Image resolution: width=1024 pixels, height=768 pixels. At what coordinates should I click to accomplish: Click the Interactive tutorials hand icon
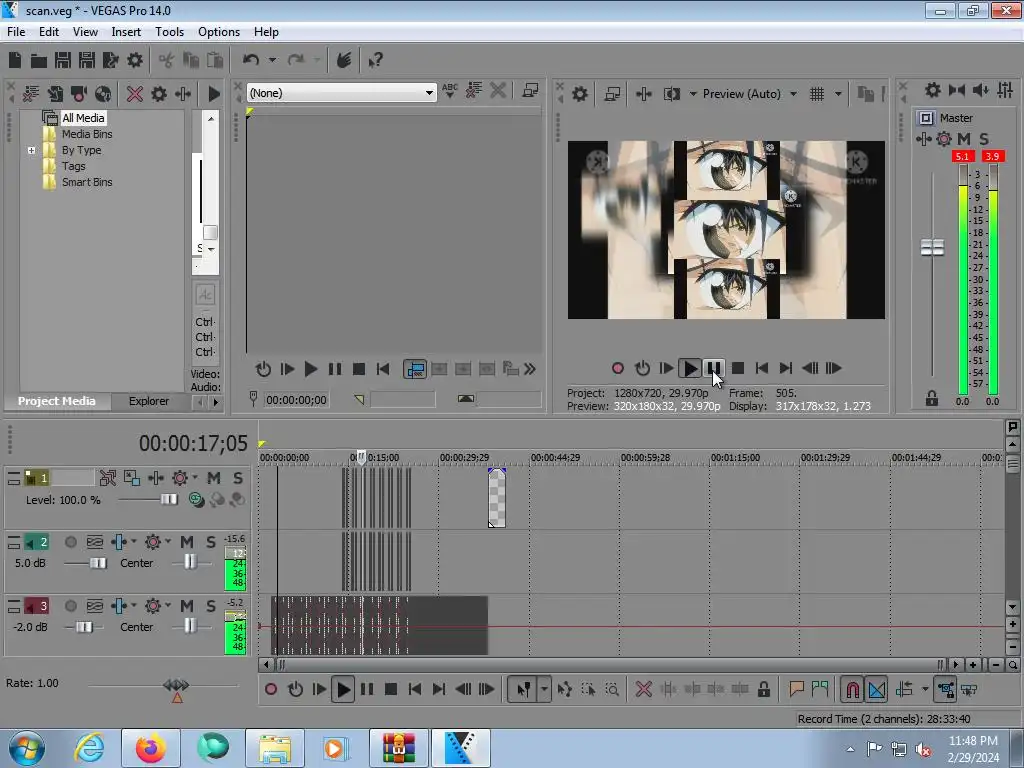point(344,60)
